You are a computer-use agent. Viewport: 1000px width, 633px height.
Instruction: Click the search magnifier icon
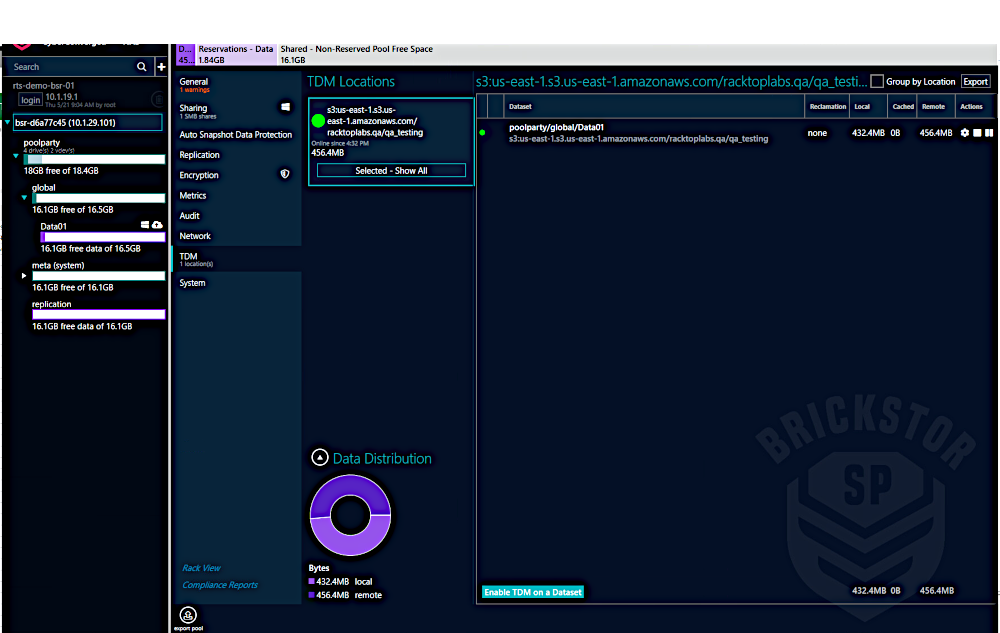(141, 67)
